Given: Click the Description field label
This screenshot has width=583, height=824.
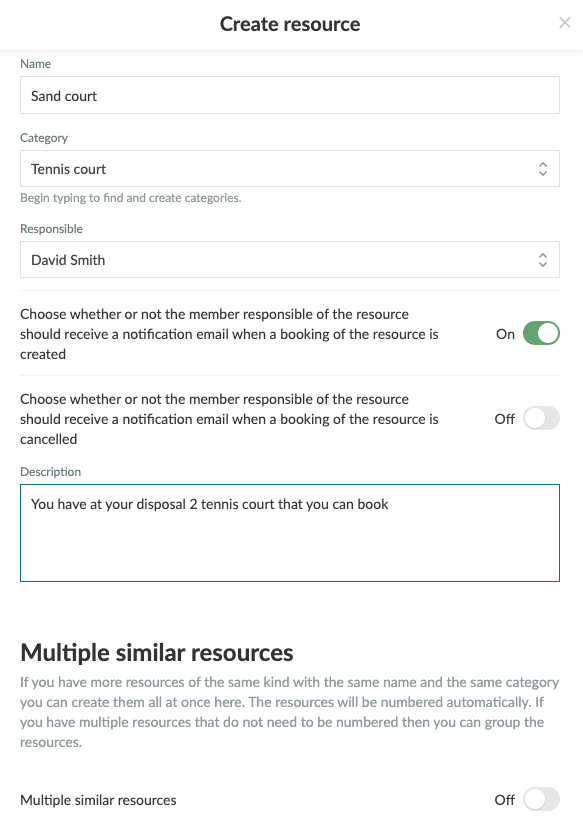Looking at the screenshot, I should [50, 471].
